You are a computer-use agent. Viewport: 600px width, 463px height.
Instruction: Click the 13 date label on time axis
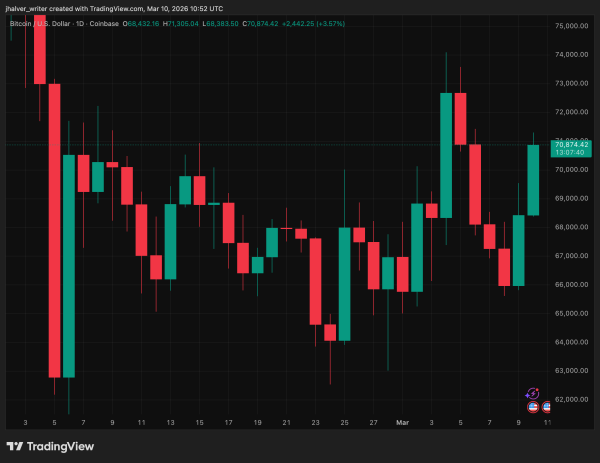click(170, 423)
